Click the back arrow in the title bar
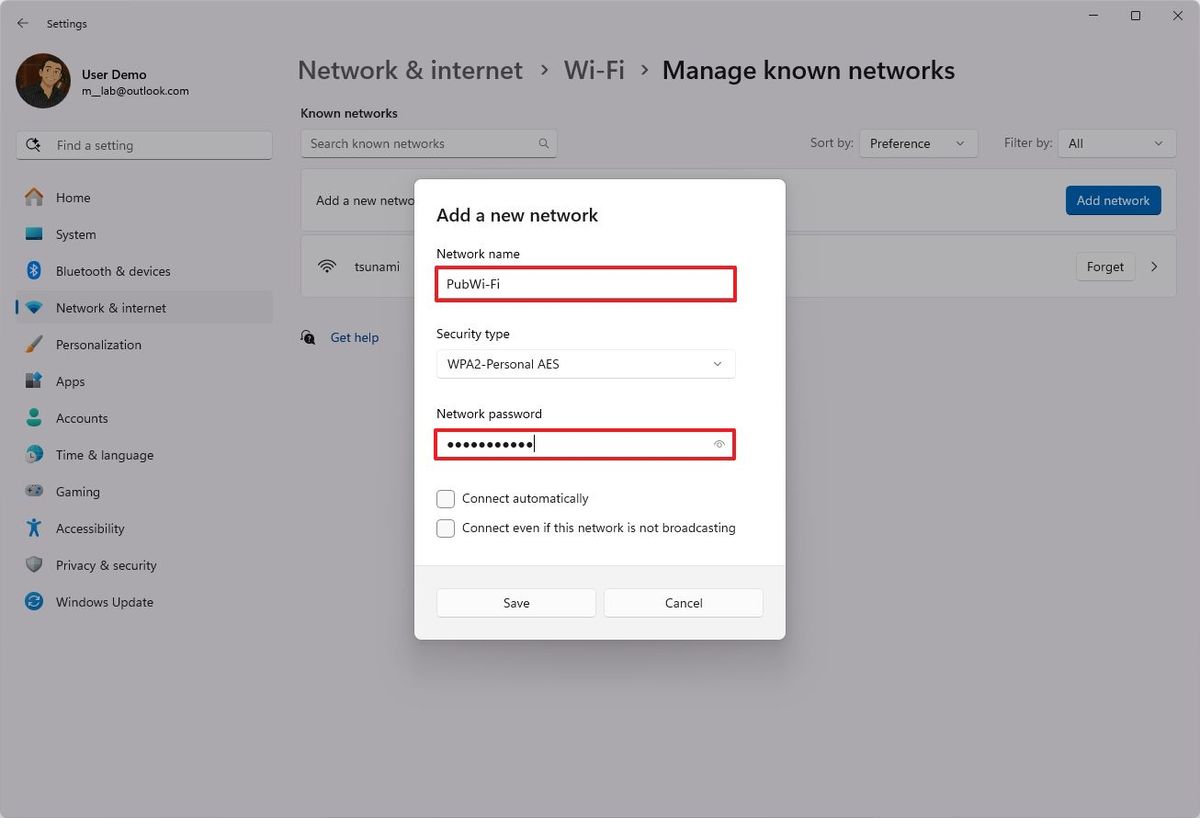 22,23
